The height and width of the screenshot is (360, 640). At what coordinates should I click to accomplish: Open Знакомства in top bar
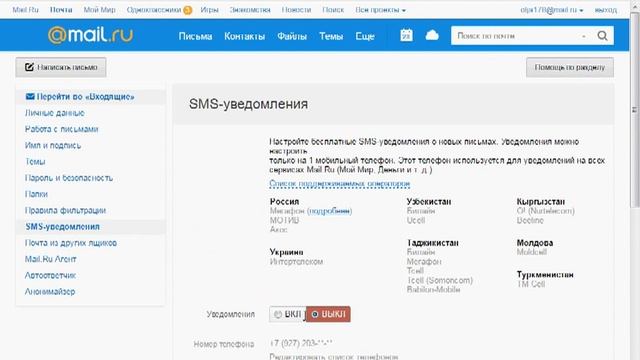coord(250,10)
